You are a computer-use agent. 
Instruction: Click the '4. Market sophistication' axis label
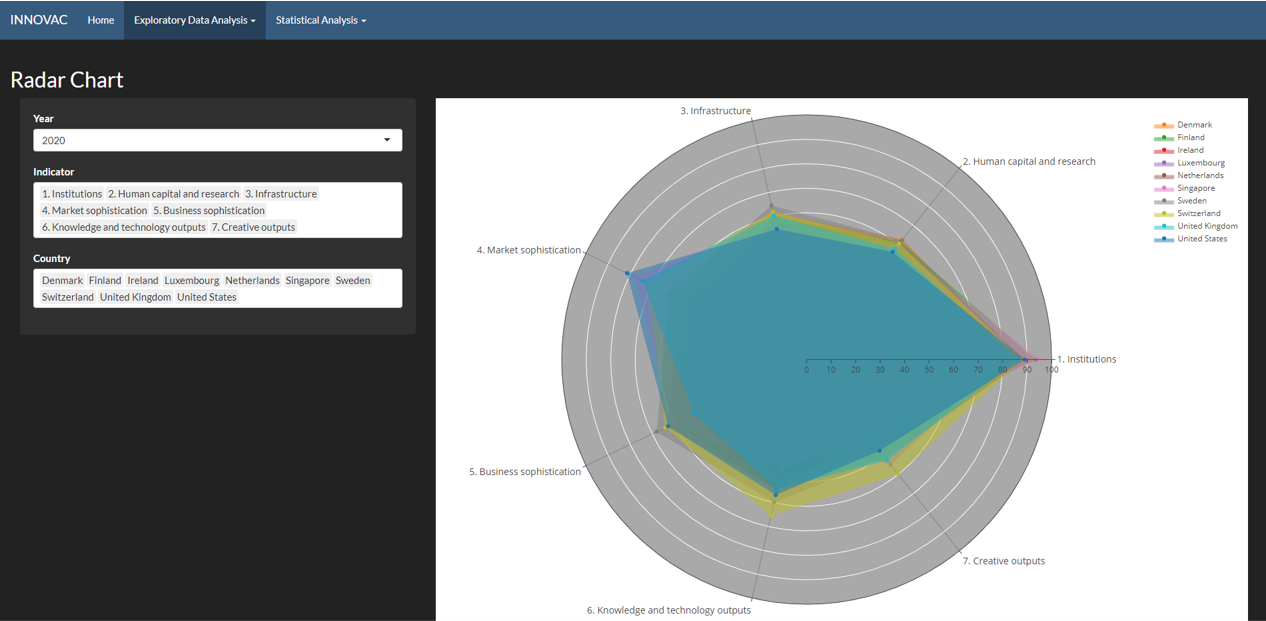(528, 250)
